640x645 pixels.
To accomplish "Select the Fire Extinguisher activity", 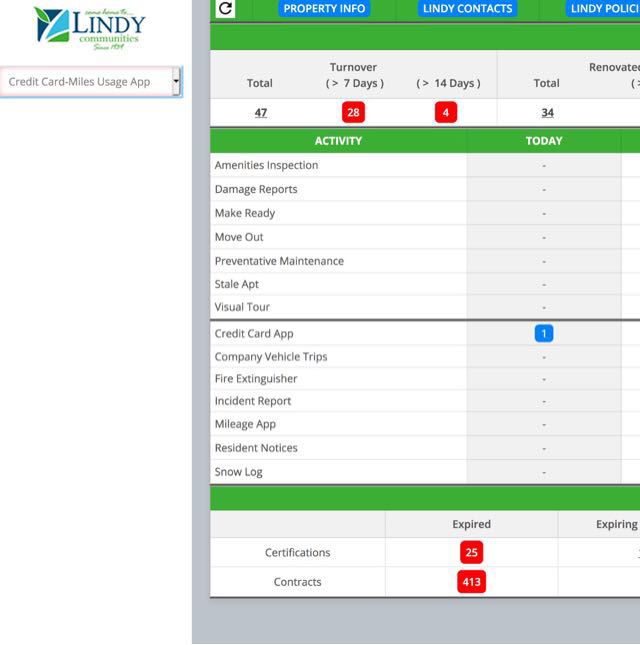I will (x=255, y=379).
